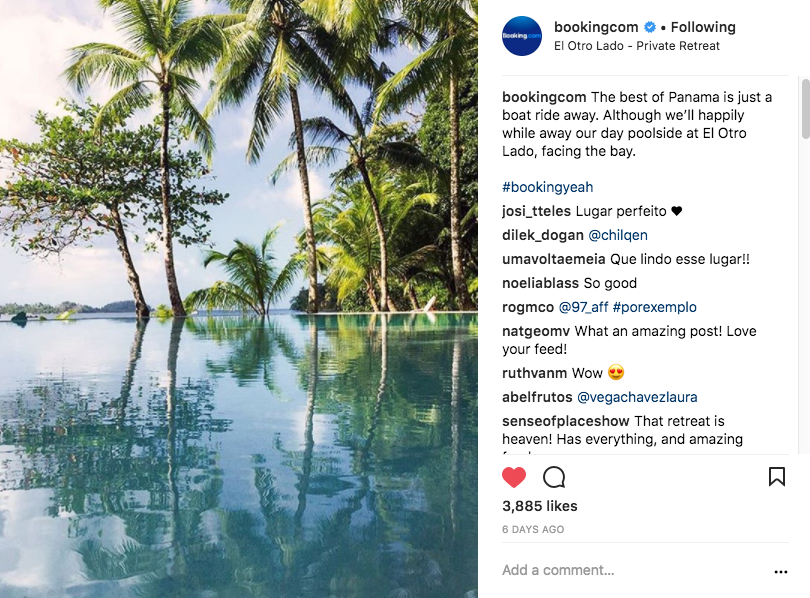Focus the Add a comment field

(x=630, y=570)
